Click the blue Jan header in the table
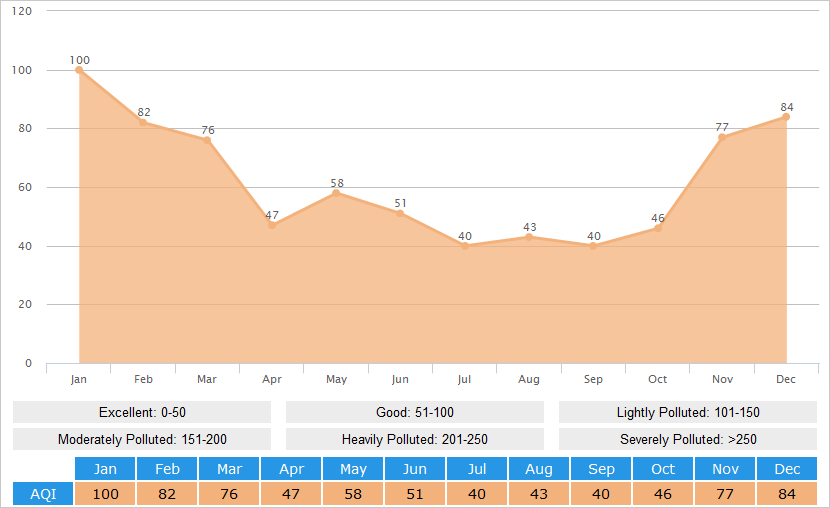The image size is (830, 508). point(105,469)
